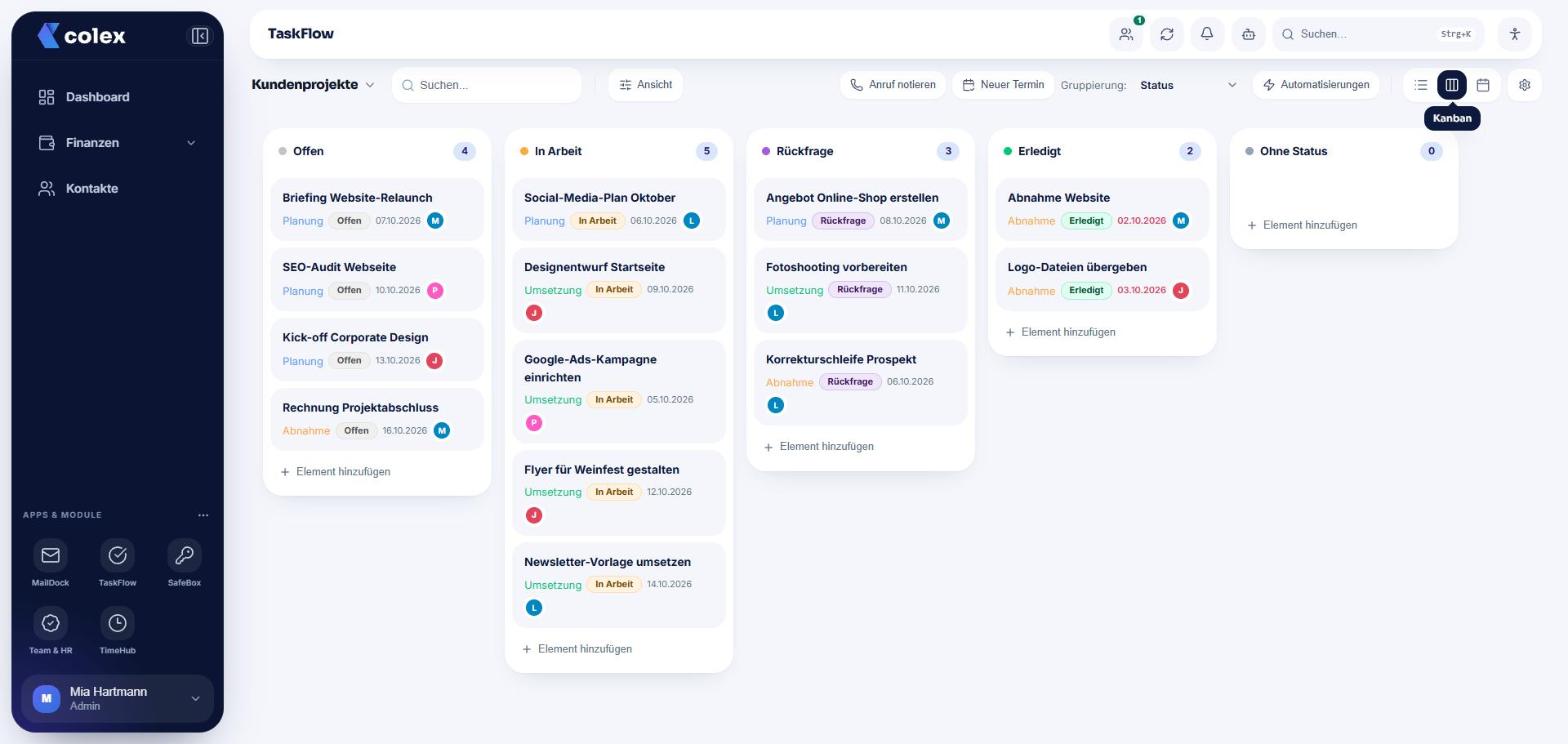Click Erledigt badge on Logo-Dateien card

click(x=1086, y=291)
